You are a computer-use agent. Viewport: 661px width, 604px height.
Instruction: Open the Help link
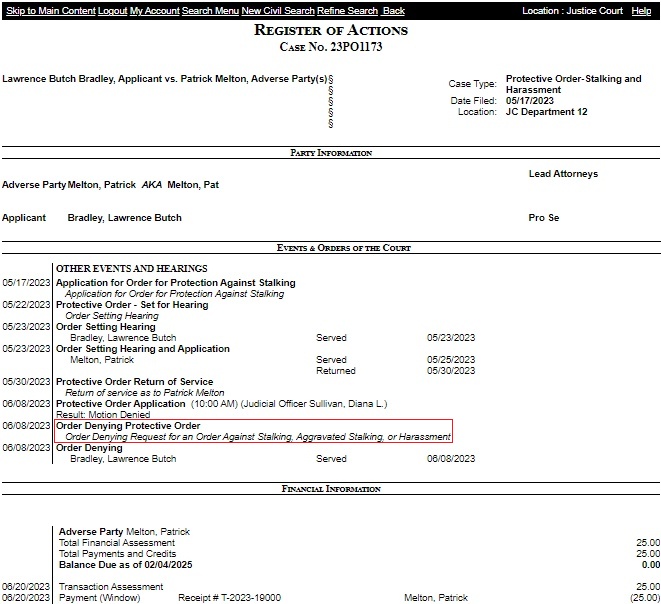pos(641,11)
